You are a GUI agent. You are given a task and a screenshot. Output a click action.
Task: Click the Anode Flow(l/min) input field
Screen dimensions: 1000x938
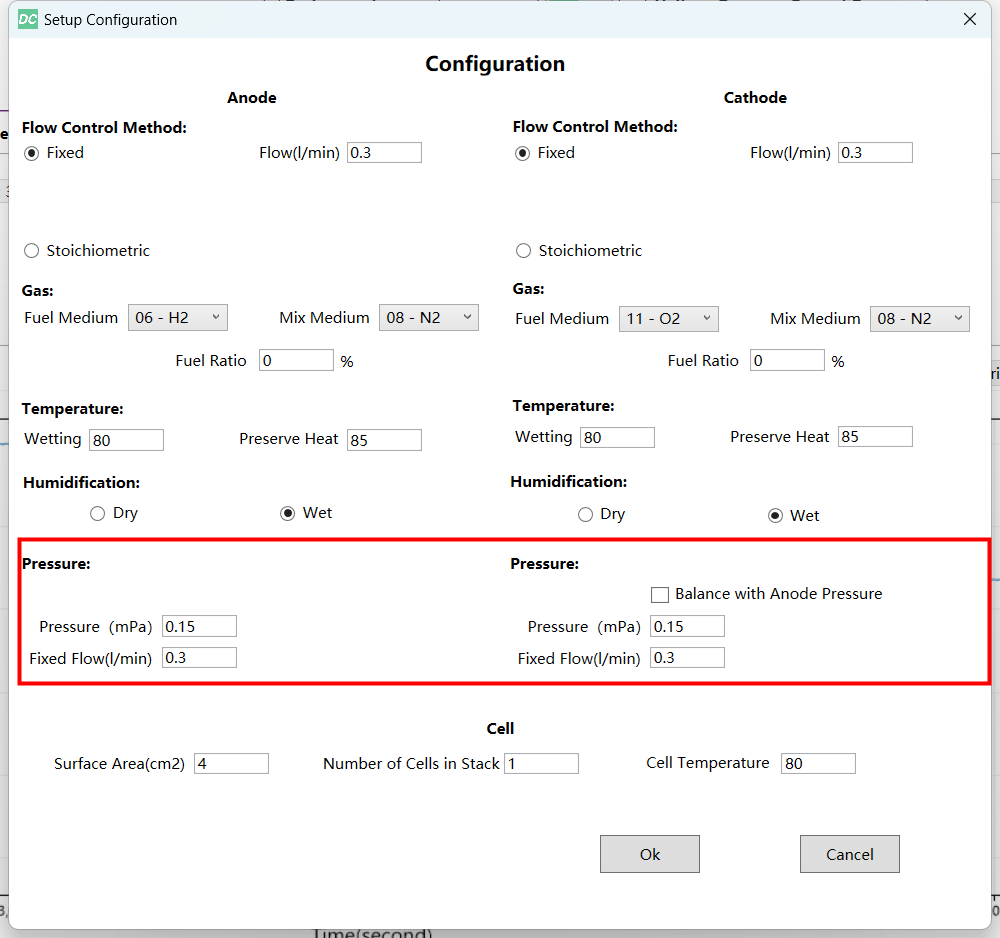[384, 153]
